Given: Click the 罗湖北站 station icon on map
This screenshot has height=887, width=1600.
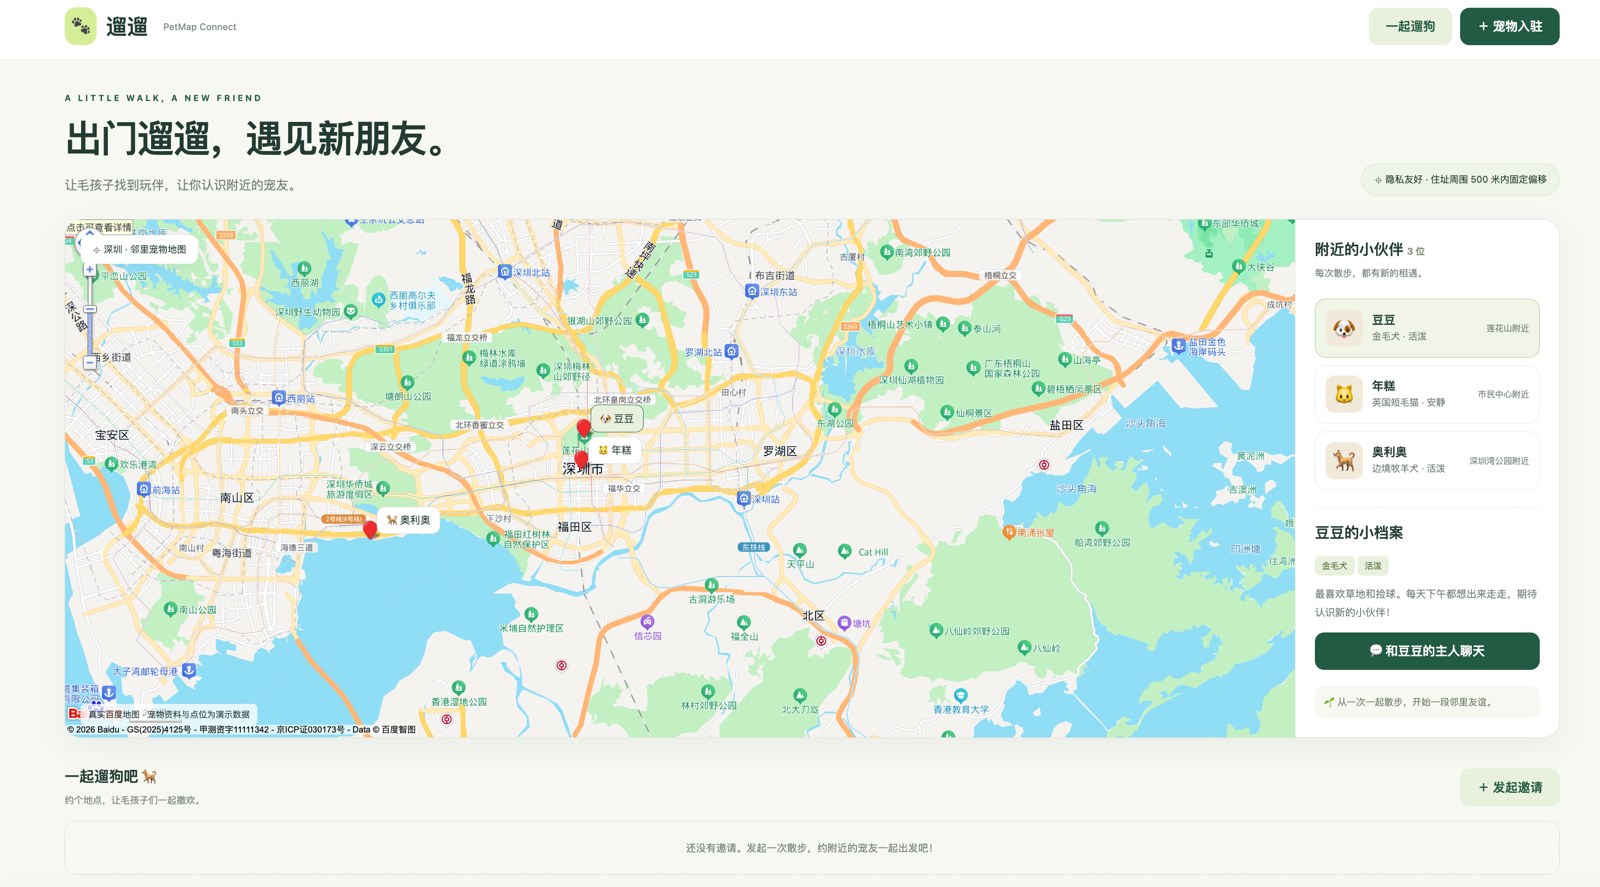Looking at the screenshot, I should point(732,351).
